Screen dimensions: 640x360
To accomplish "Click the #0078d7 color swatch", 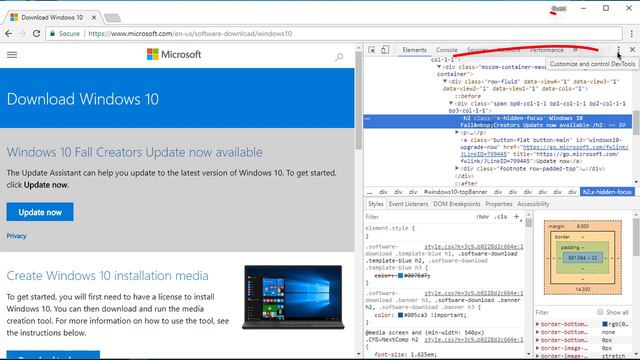I will coord(400,276).
